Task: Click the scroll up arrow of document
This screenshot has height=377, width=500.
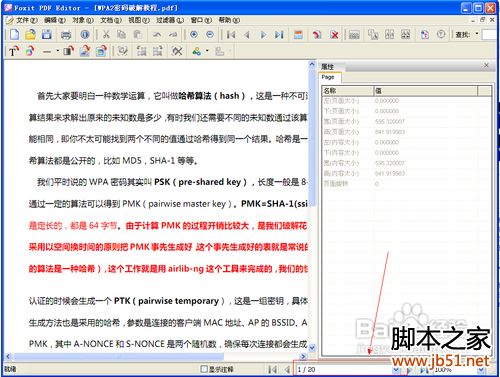Action: click(312, 64)
